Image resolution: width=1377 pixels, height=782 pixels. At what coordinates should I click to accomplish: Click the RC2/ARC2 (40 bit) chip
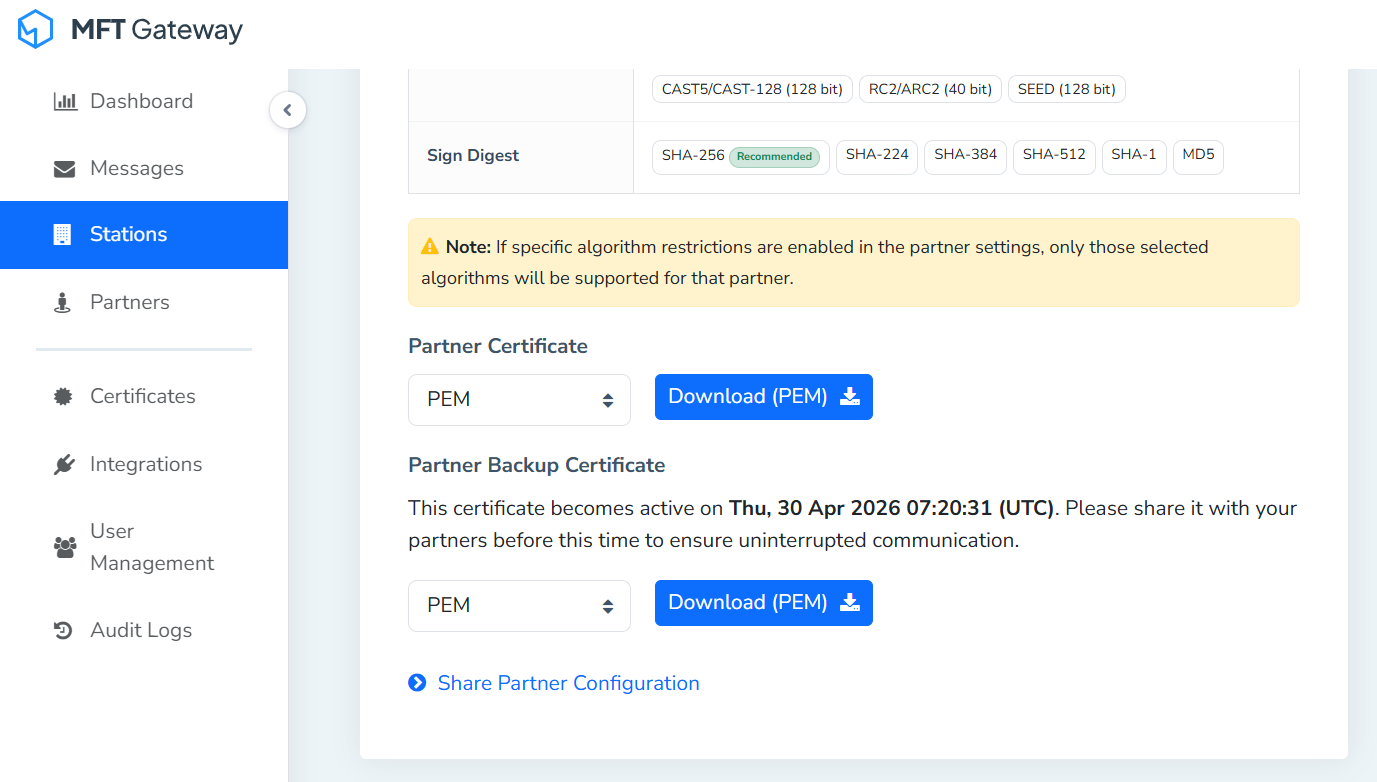(x=930, y=89)
